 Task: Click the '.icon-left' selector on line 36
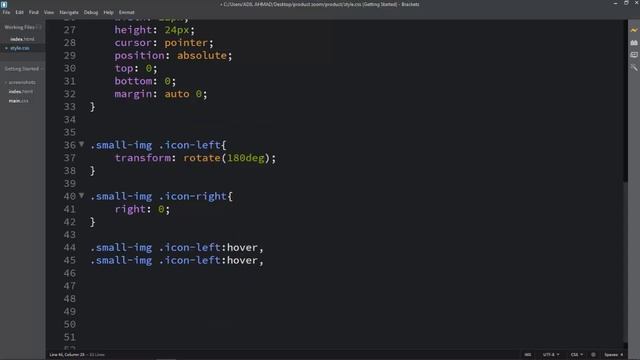[x=189, y=145]
